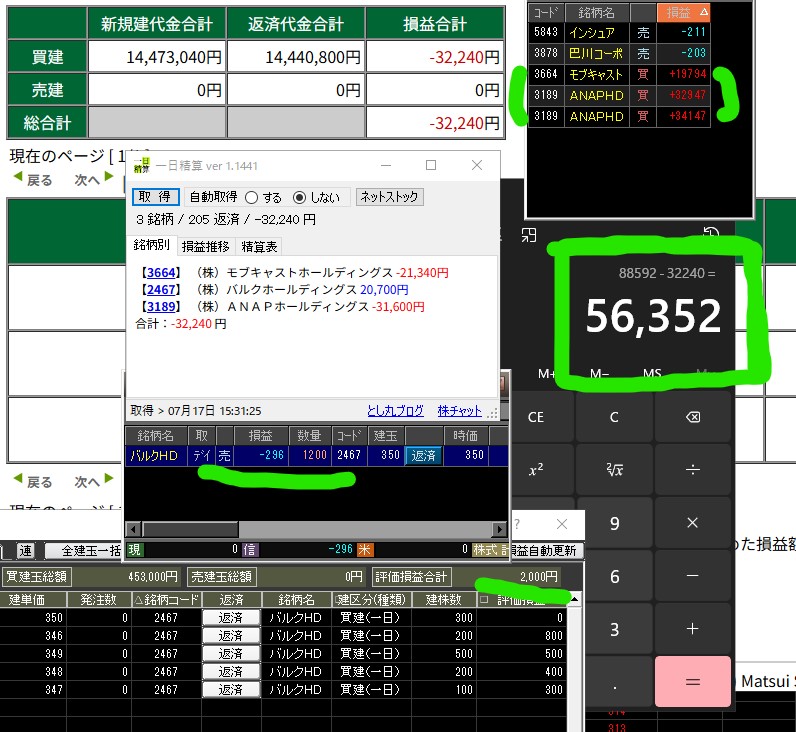Click the 建単価 column header
796x732 pixels.
point(33,600)
